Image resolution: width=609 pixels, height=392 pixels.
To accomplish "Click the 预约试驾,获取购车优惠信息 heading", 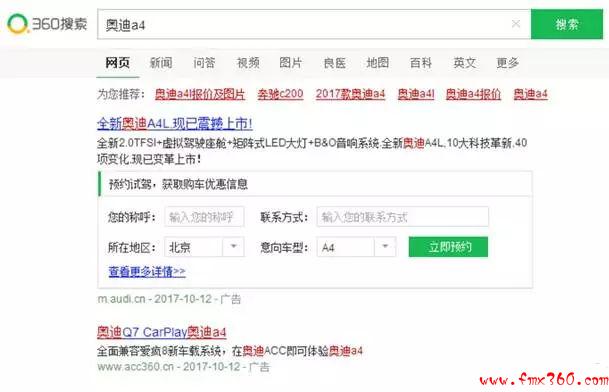I will pyautogui.click(x=178, y=184).
